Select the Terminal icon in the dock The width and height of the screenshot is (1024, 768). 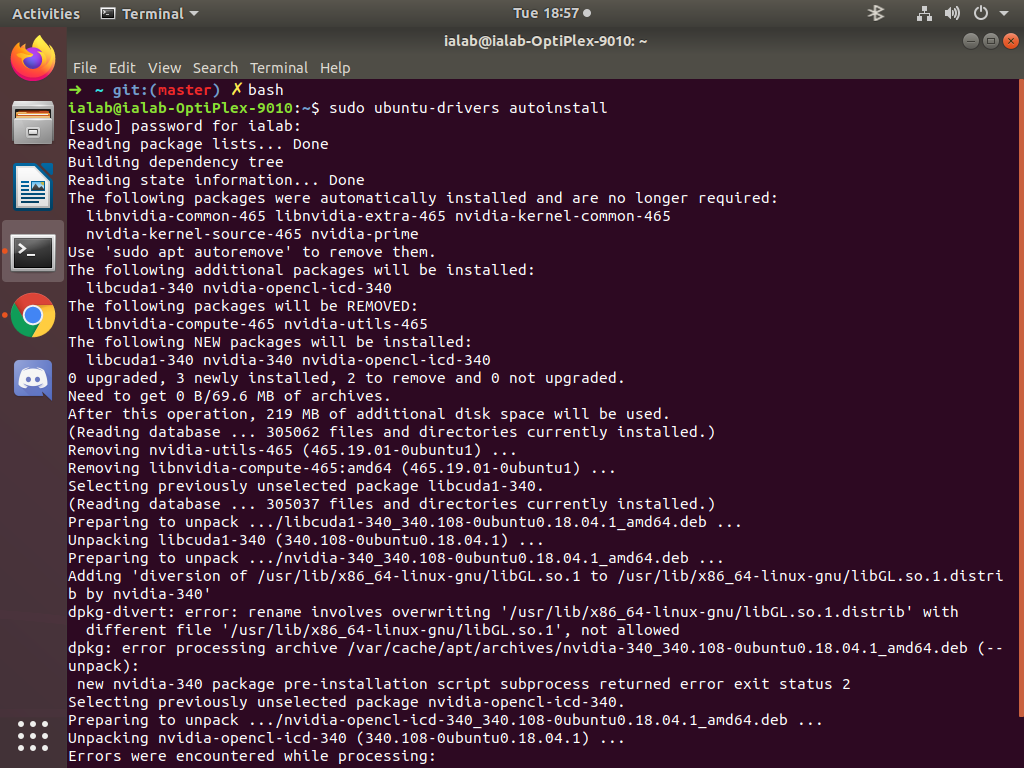pos(31,252)
